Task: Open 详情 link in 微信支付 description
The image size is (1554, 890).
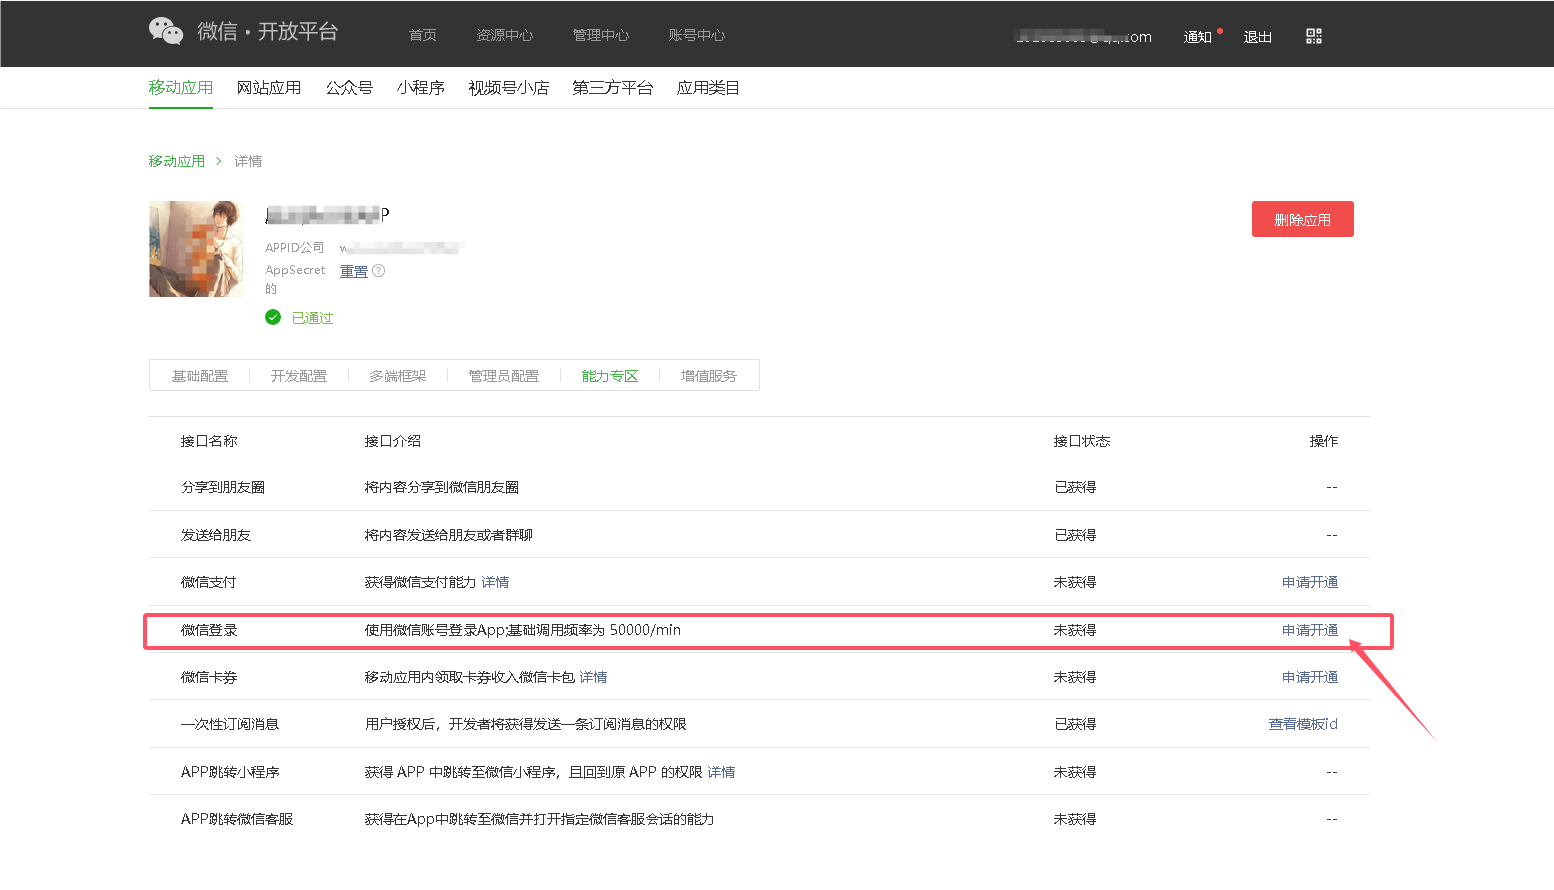Action: click(495, 582)
